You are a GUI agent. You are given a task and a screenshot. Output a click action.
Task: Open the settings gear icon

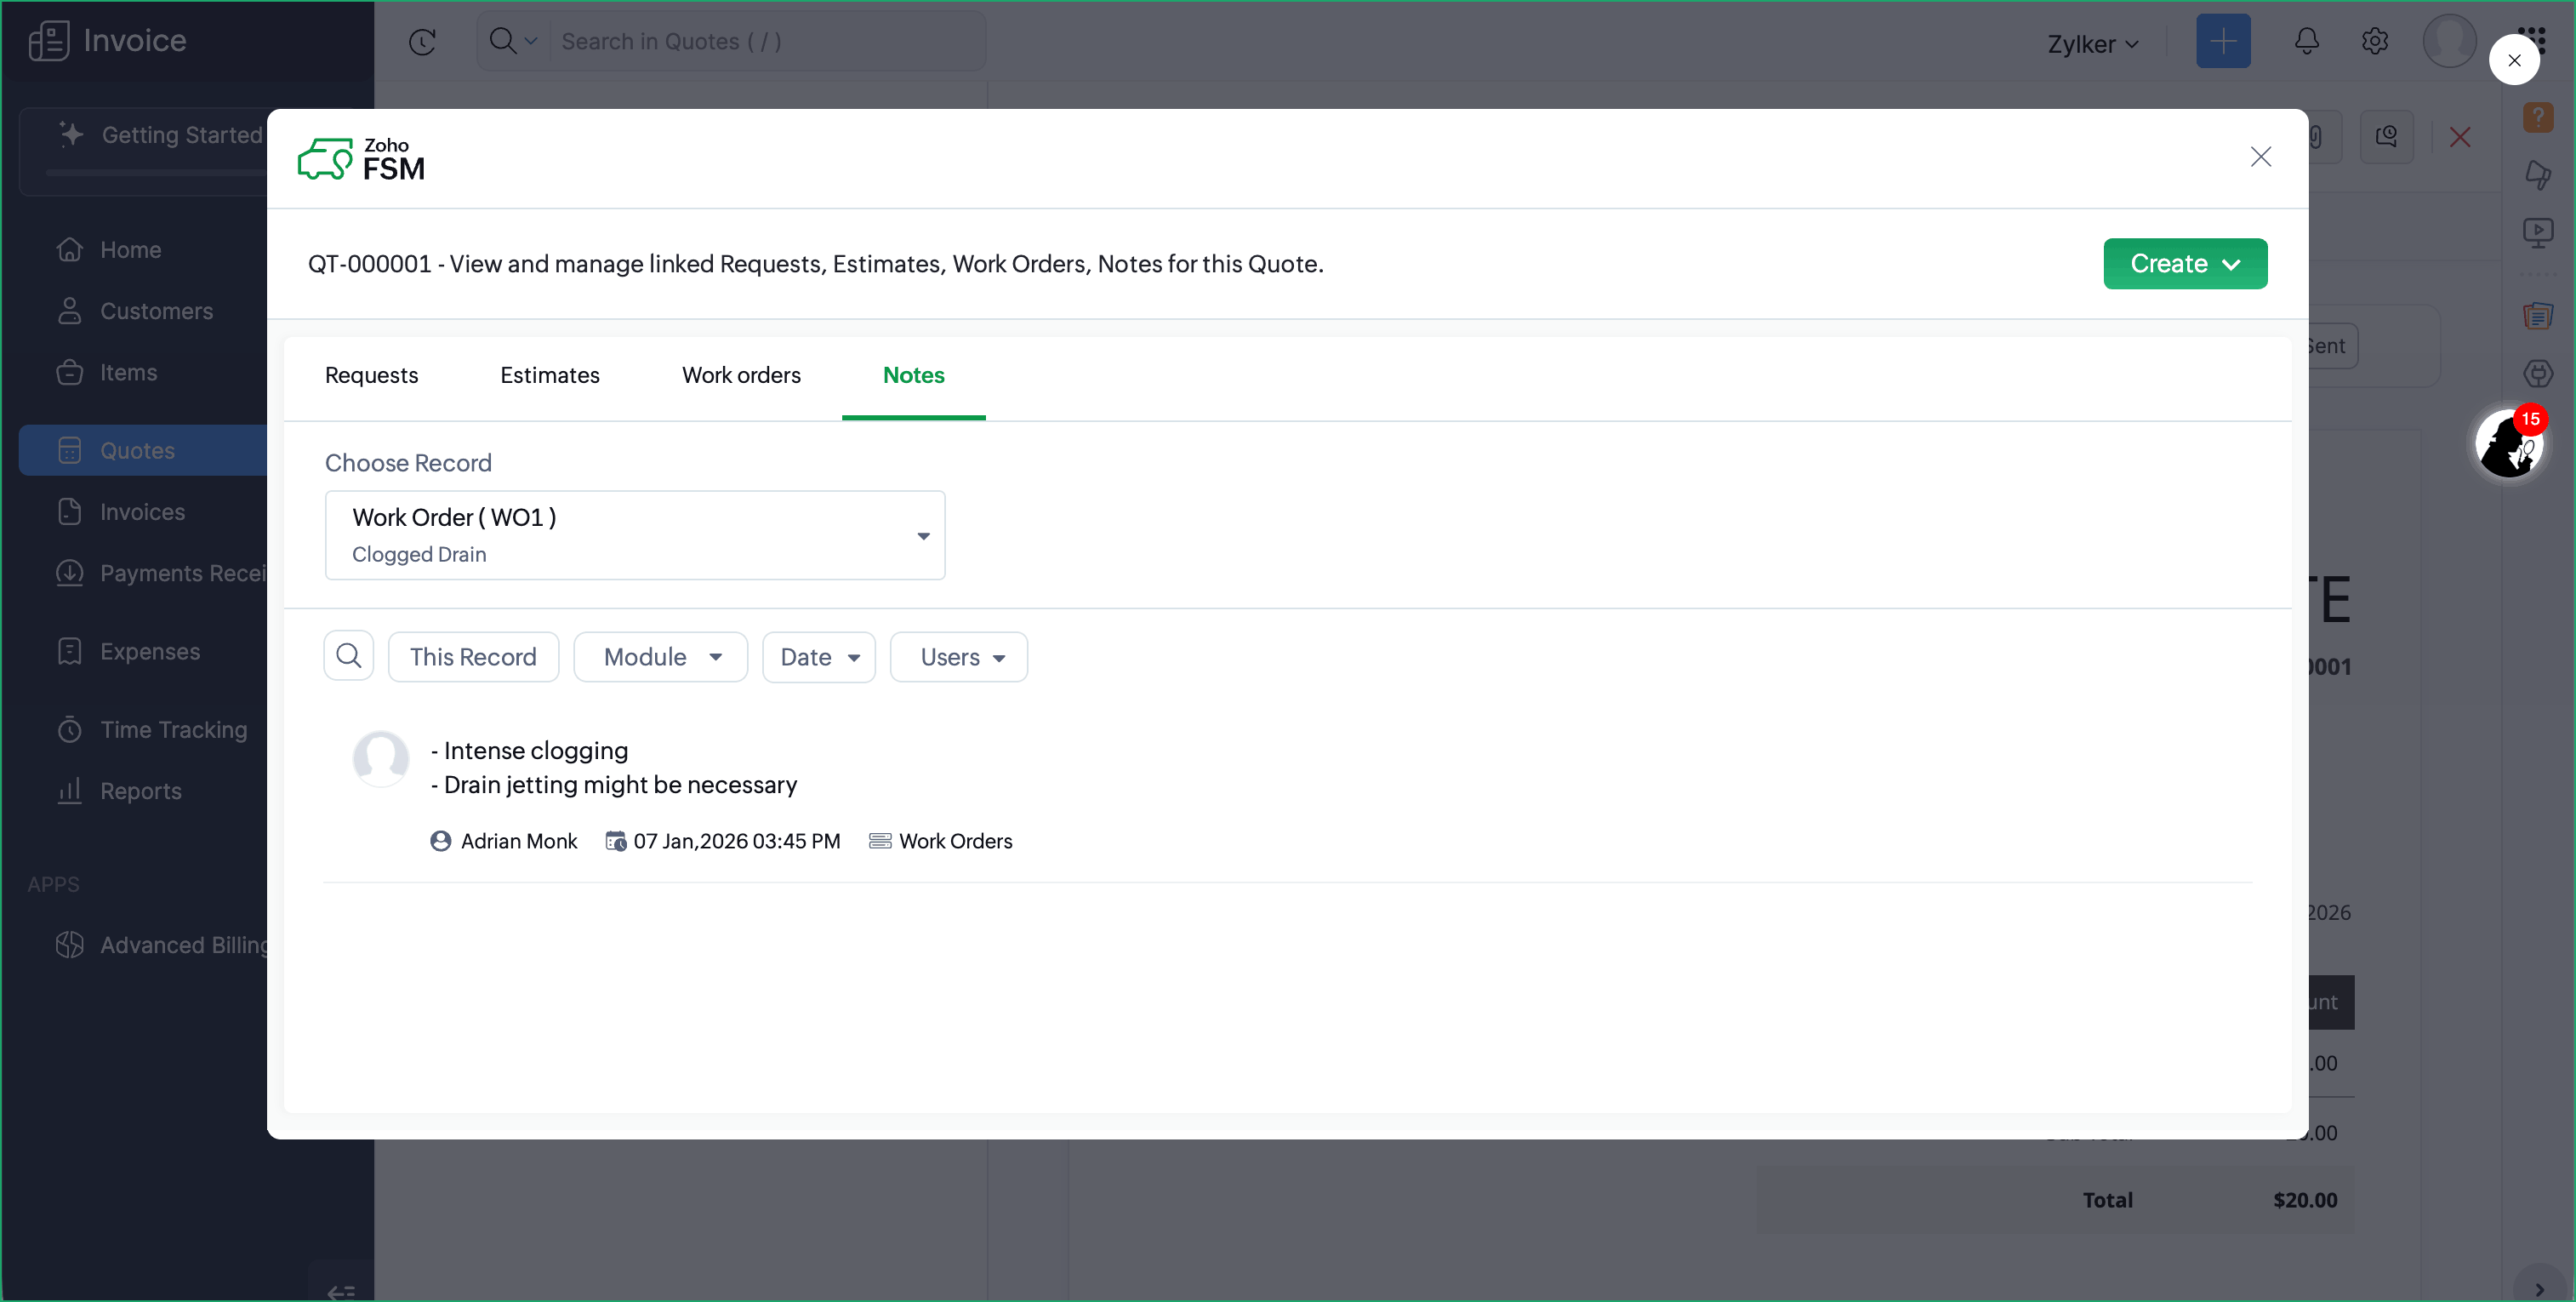2374,41
